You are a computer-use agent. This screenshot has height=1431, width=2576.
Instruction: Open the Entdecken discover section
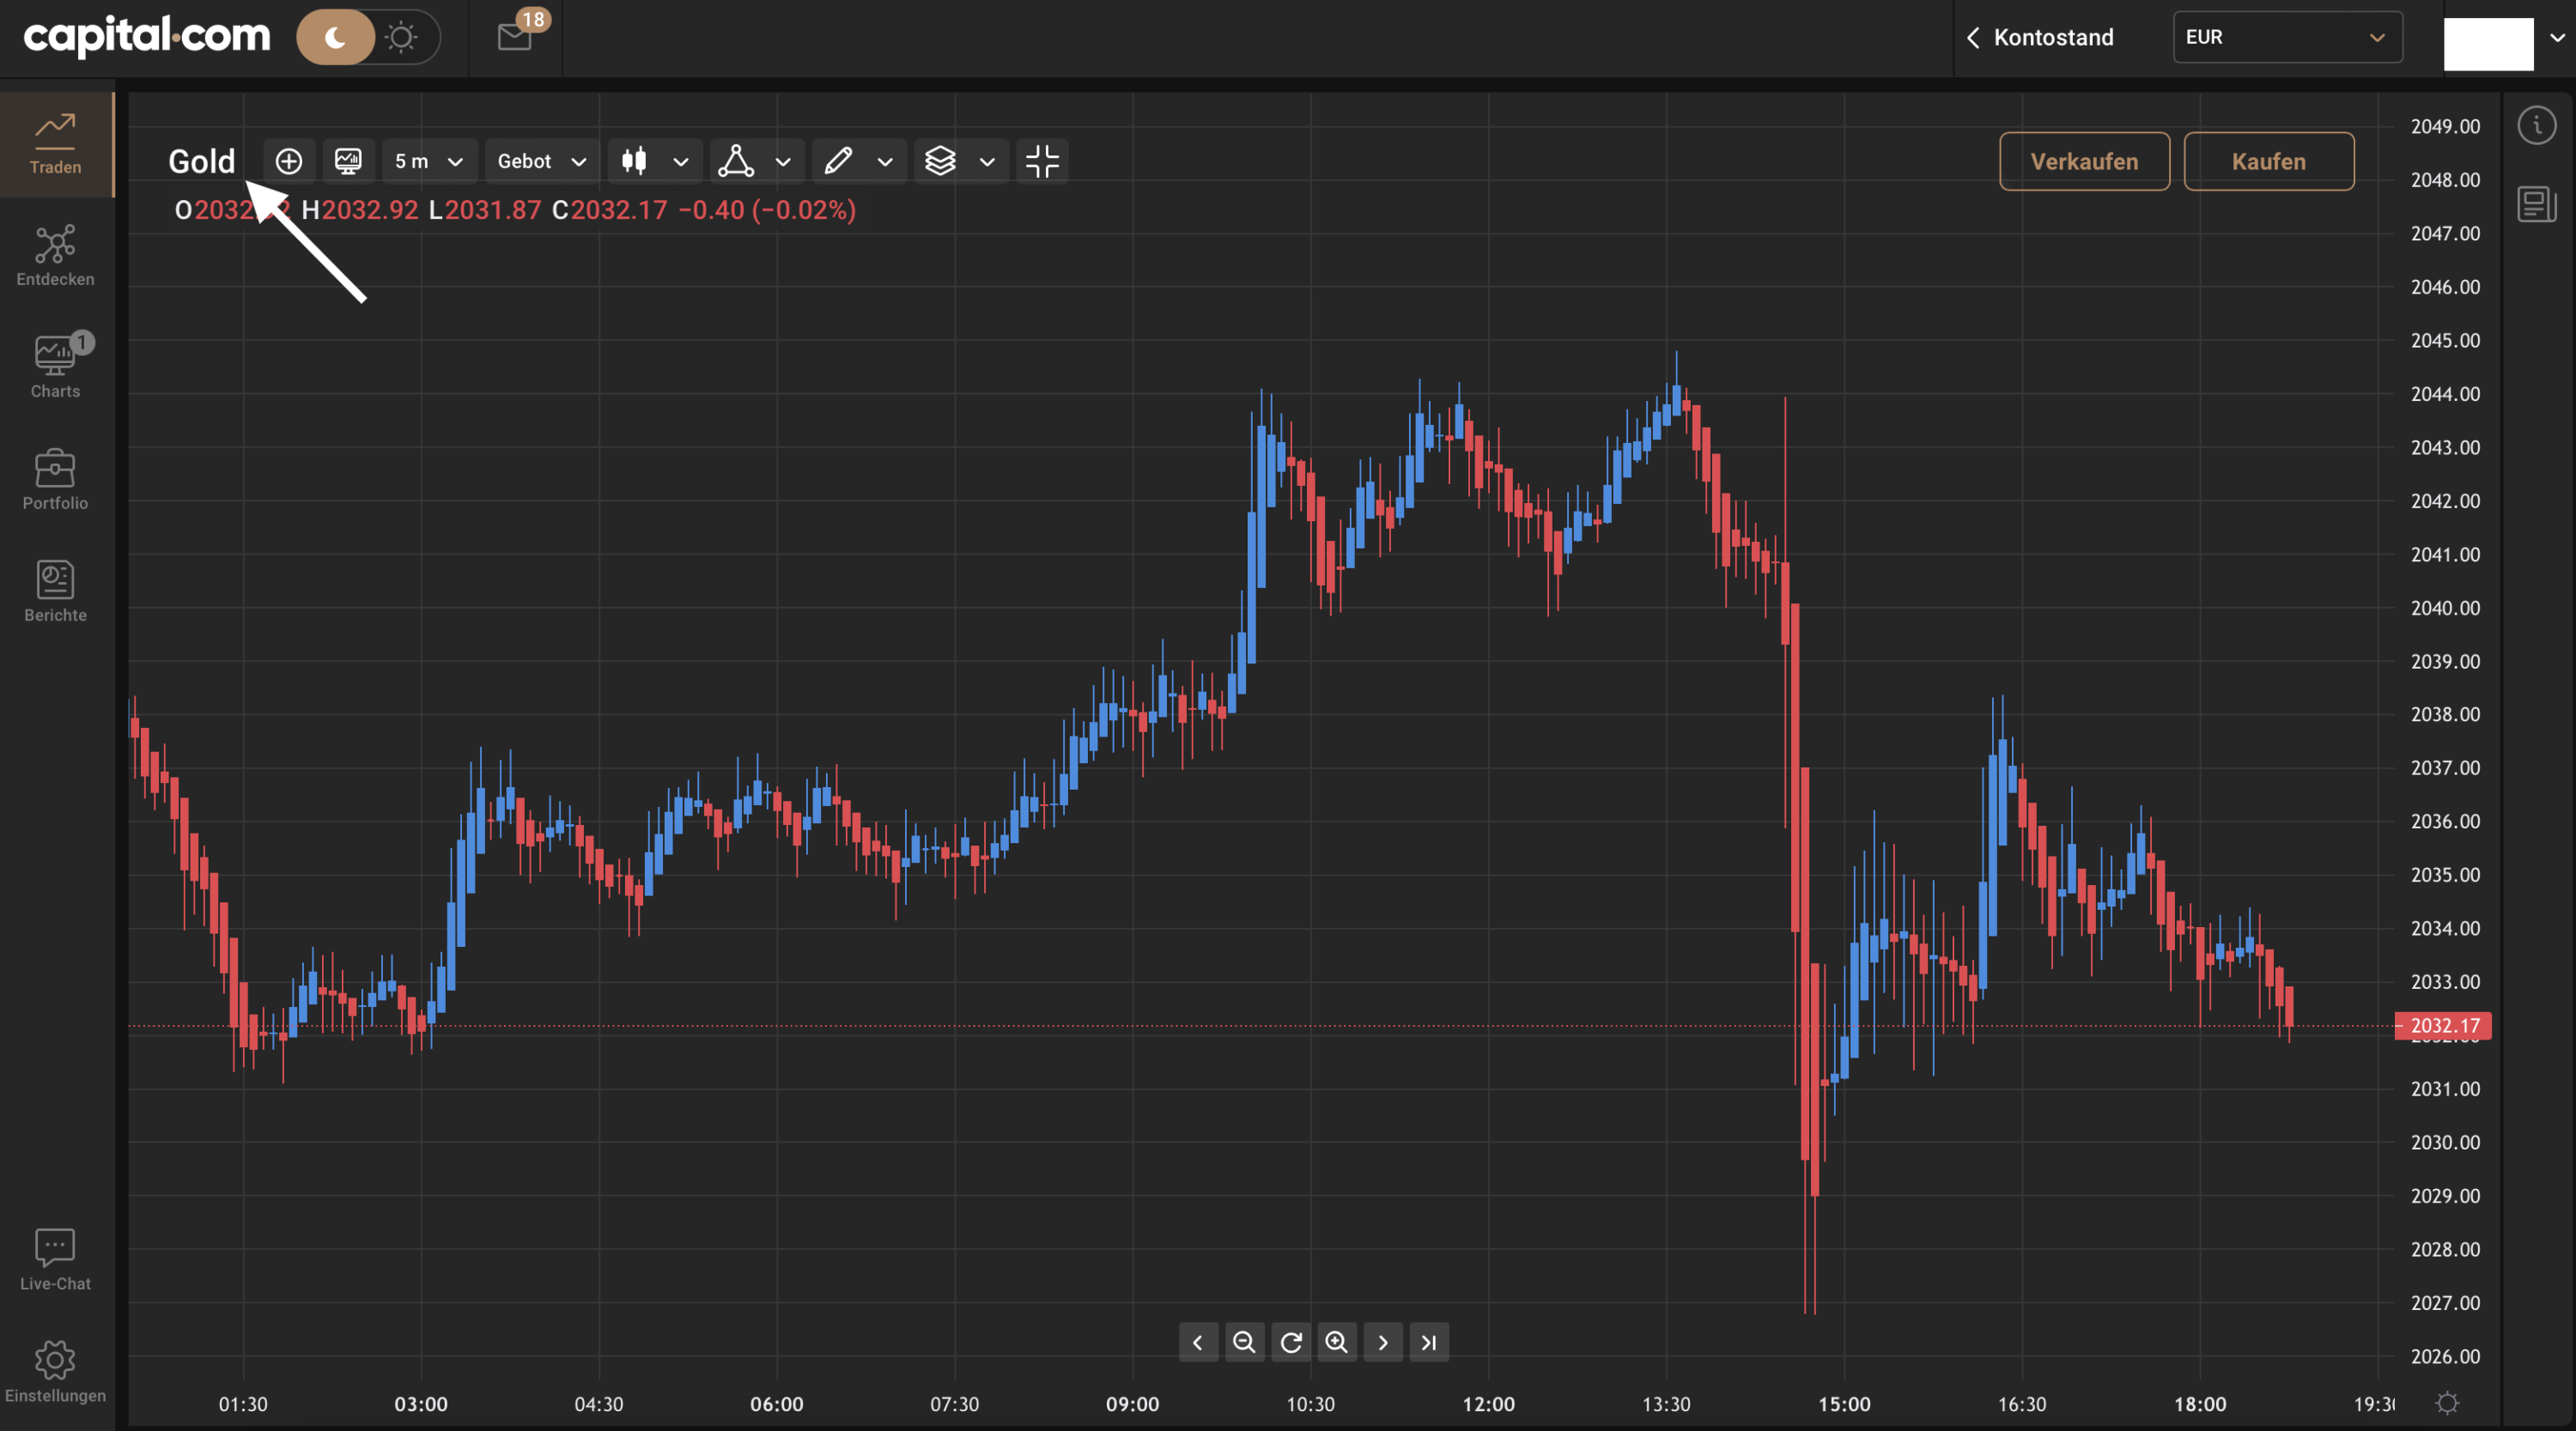tap(56, 256)
